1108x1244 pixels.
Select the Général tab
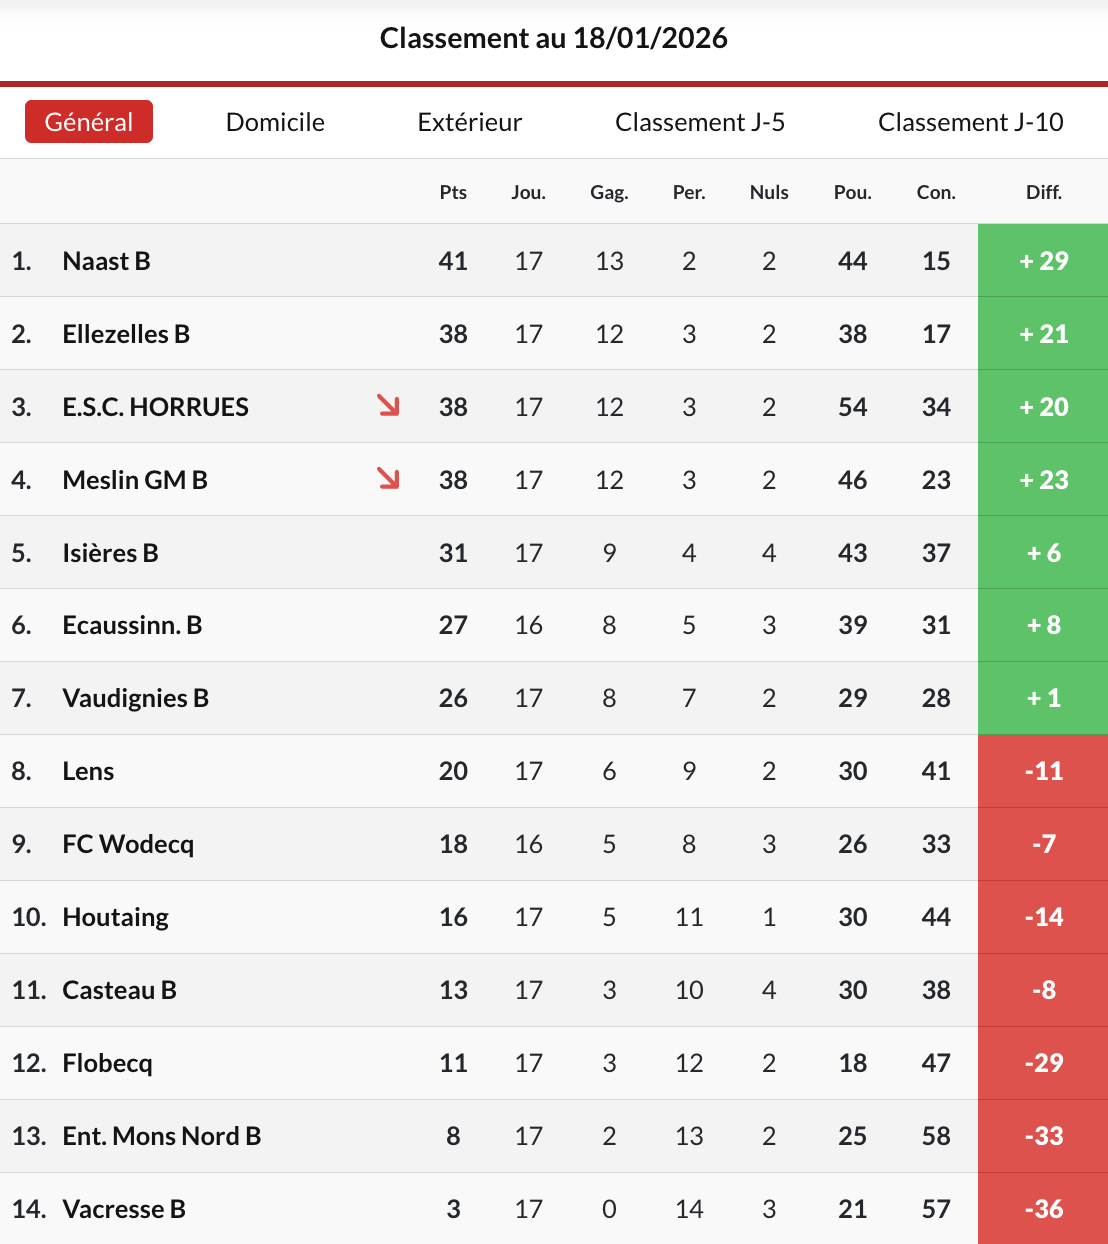[x=89, y=122]
